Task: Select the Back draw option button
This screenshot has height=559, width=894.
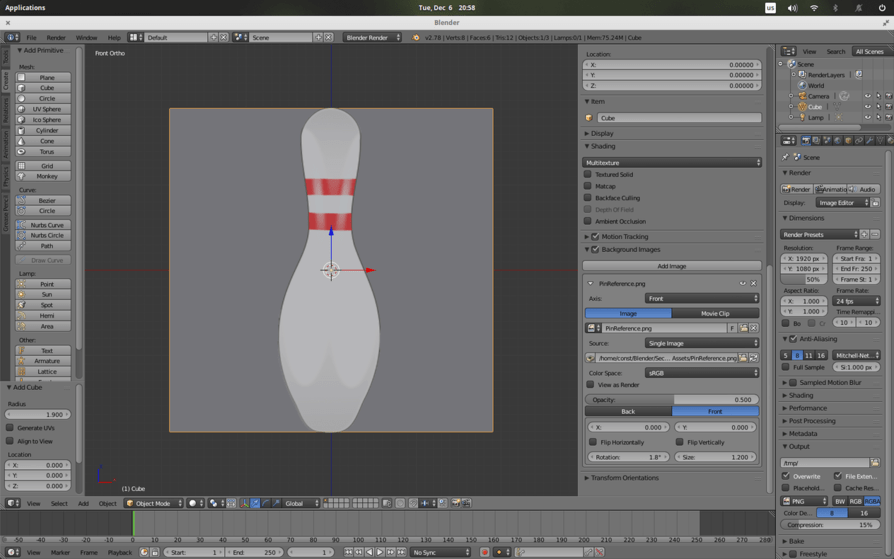Action: (x=628, y=411)
